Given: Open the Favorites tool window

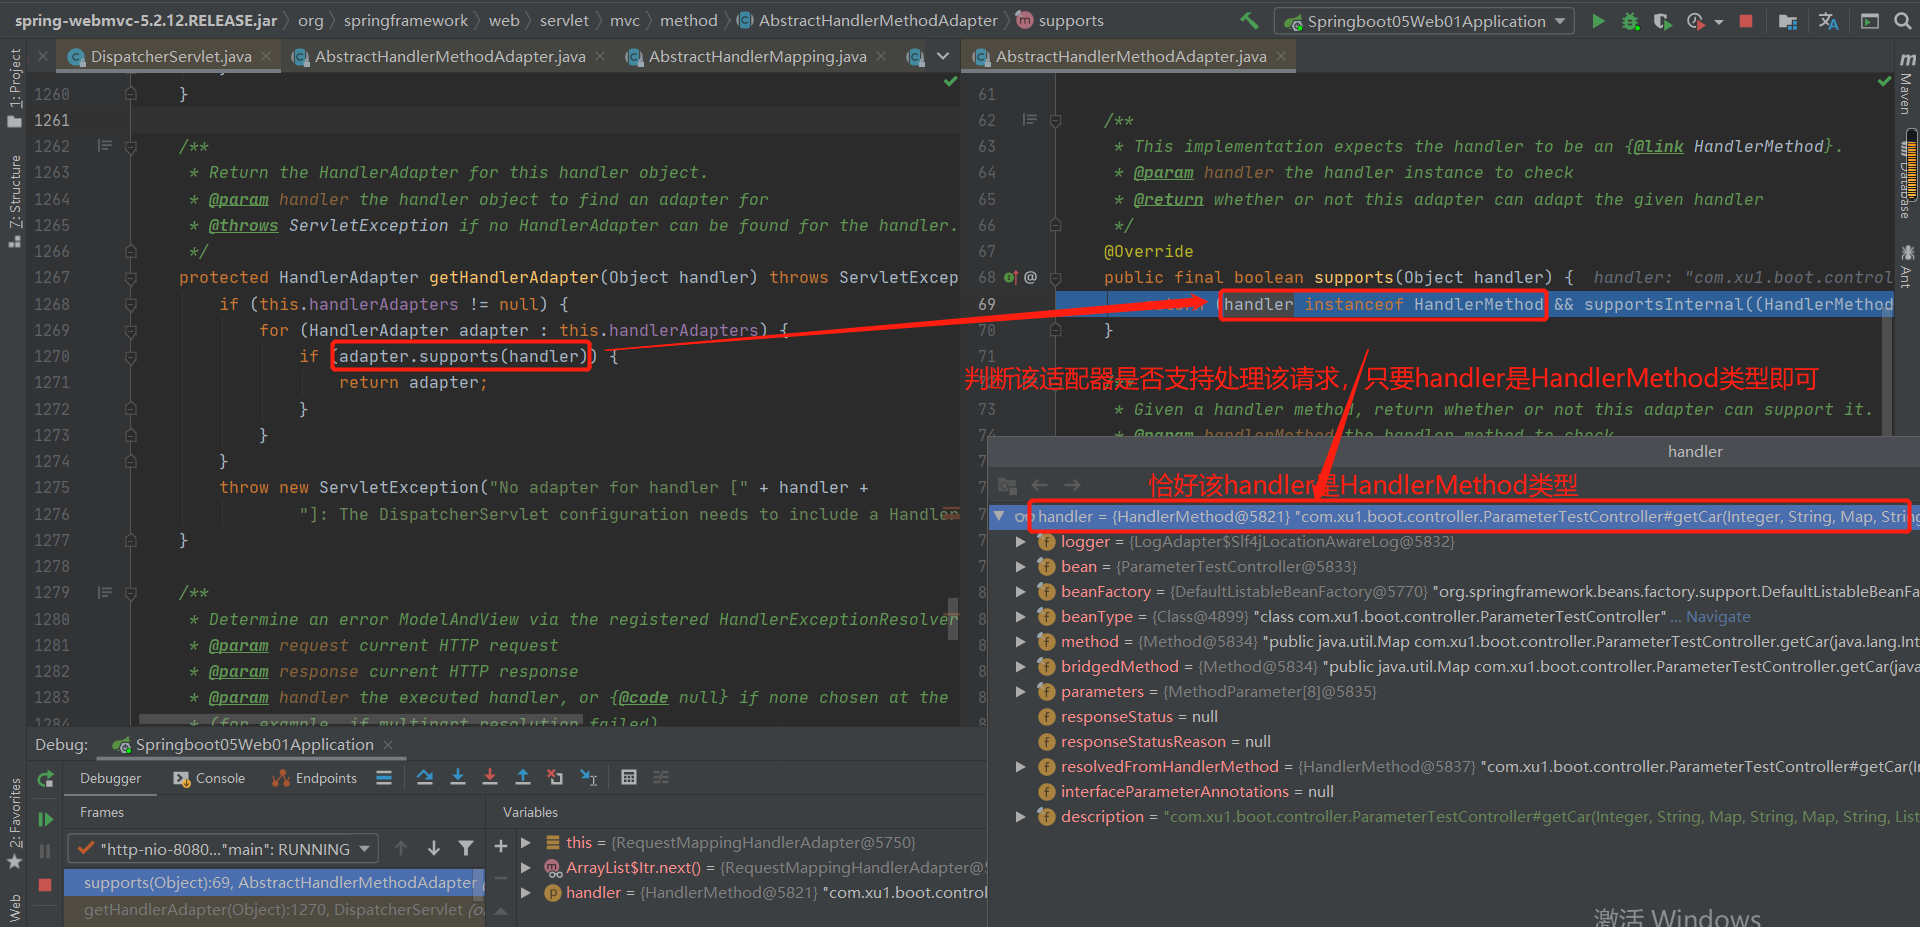Looking at the screenshot, I should 14,824.
